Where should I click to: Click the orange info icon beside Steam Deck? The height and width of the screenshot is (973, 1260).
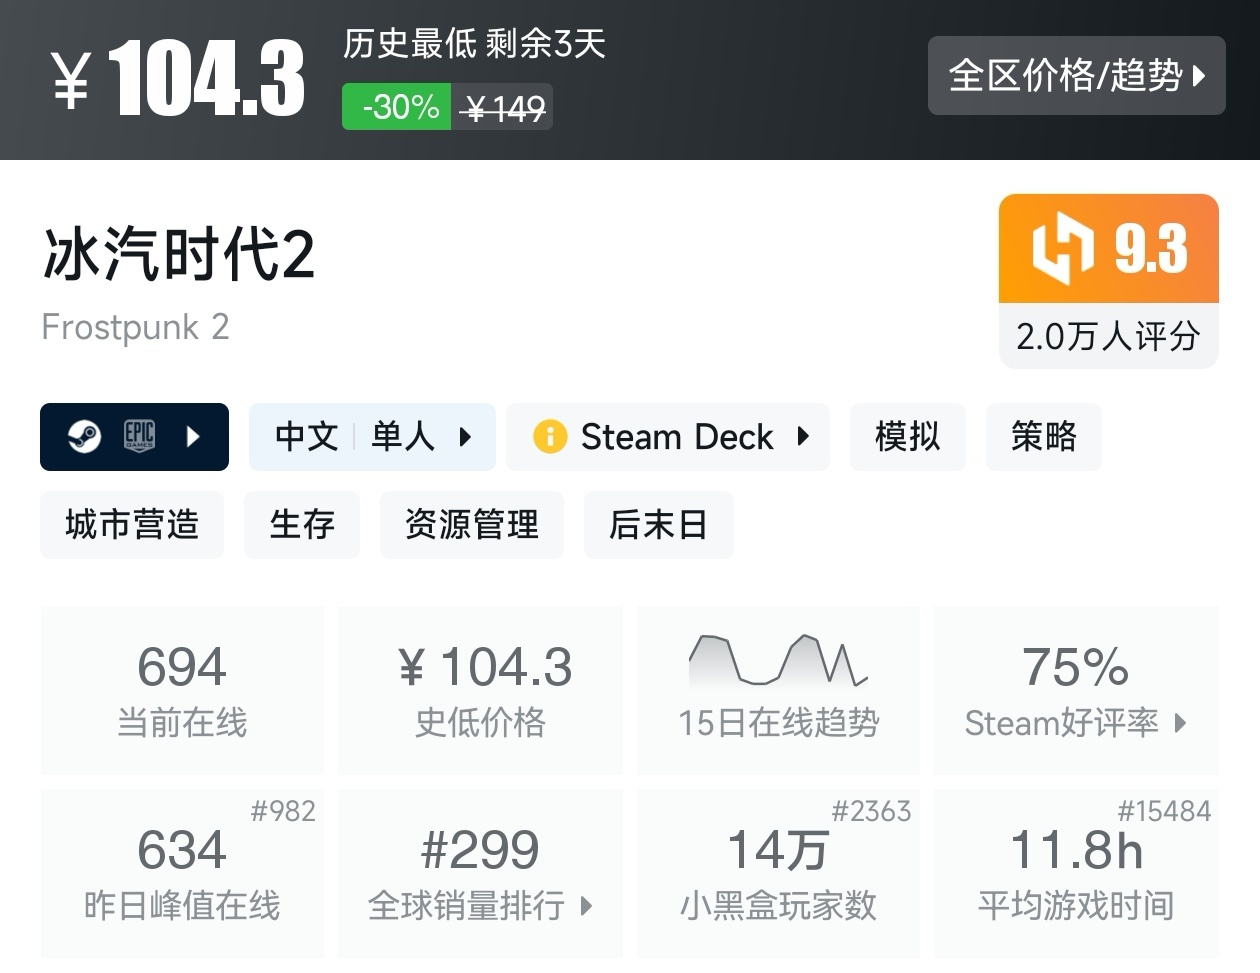pos(548,437)
